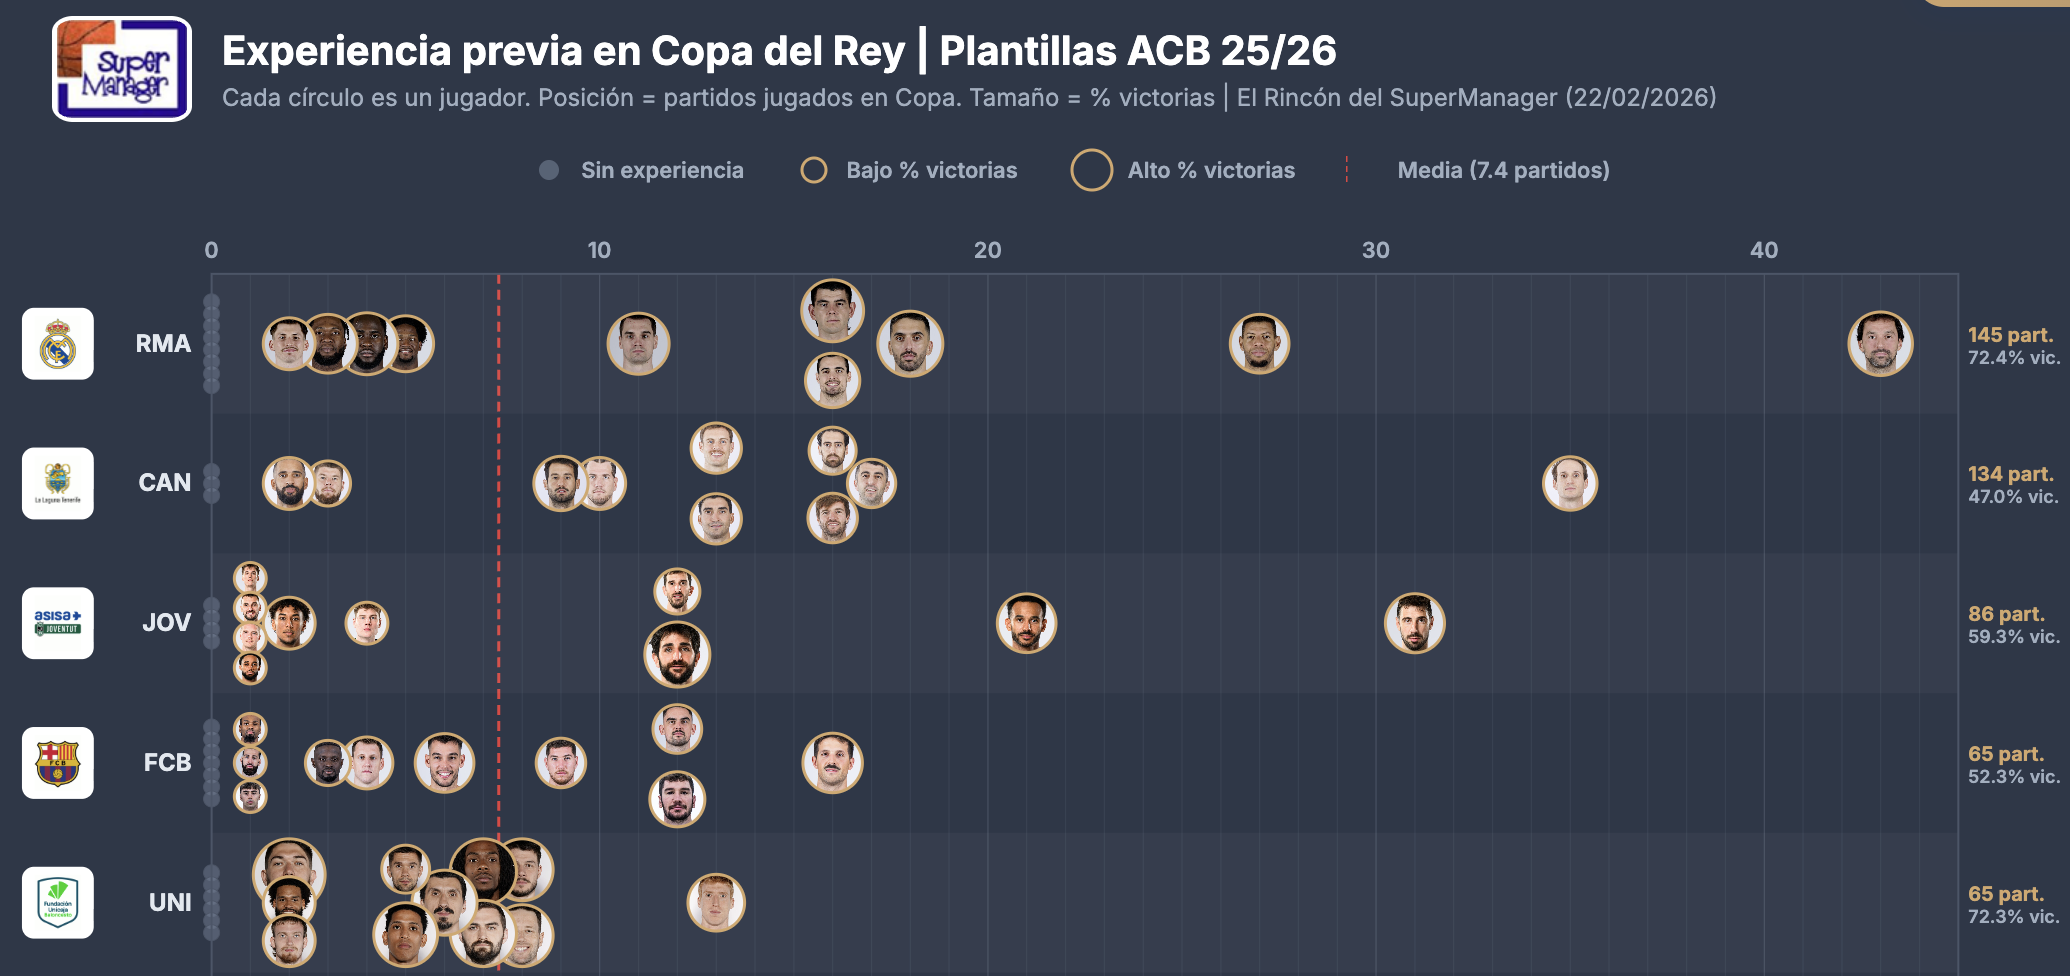Click the Unicaja team logo
Viewport: 2070px width, 976px height.
(x=58, y=902)
